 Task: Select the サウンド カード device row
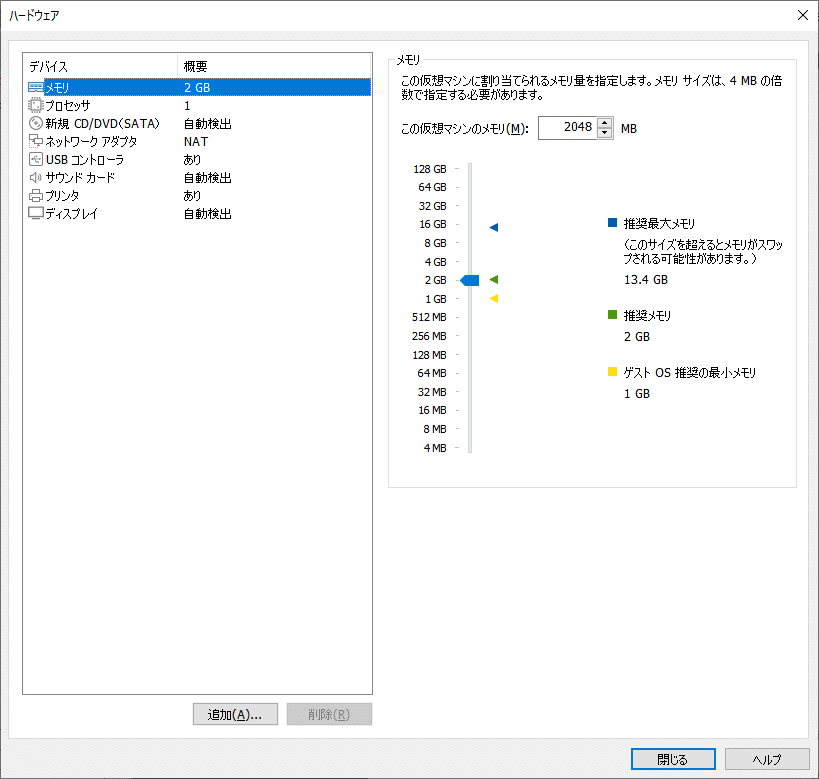pos(196,177)
